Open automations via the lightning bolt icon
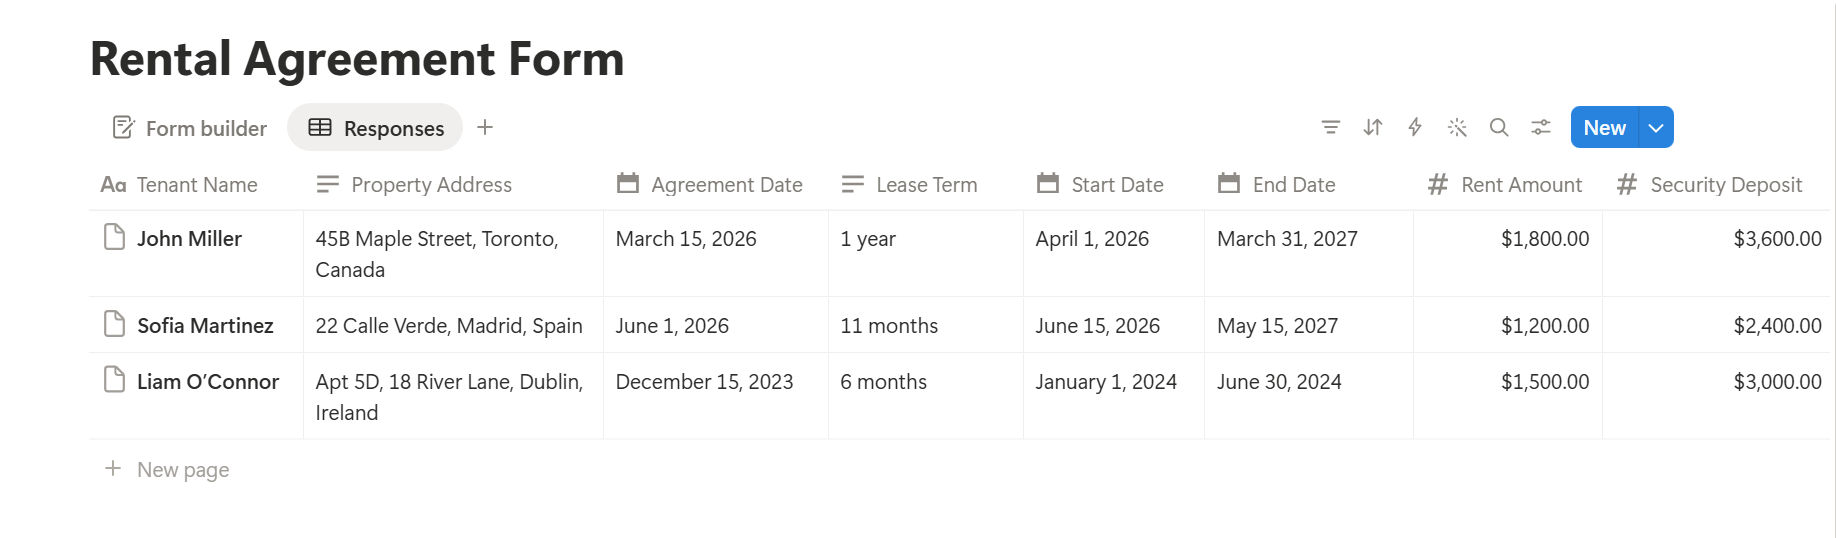The width and height of the screenshot is (1836, 538). pyautogui.click(x=1415, y=128)
